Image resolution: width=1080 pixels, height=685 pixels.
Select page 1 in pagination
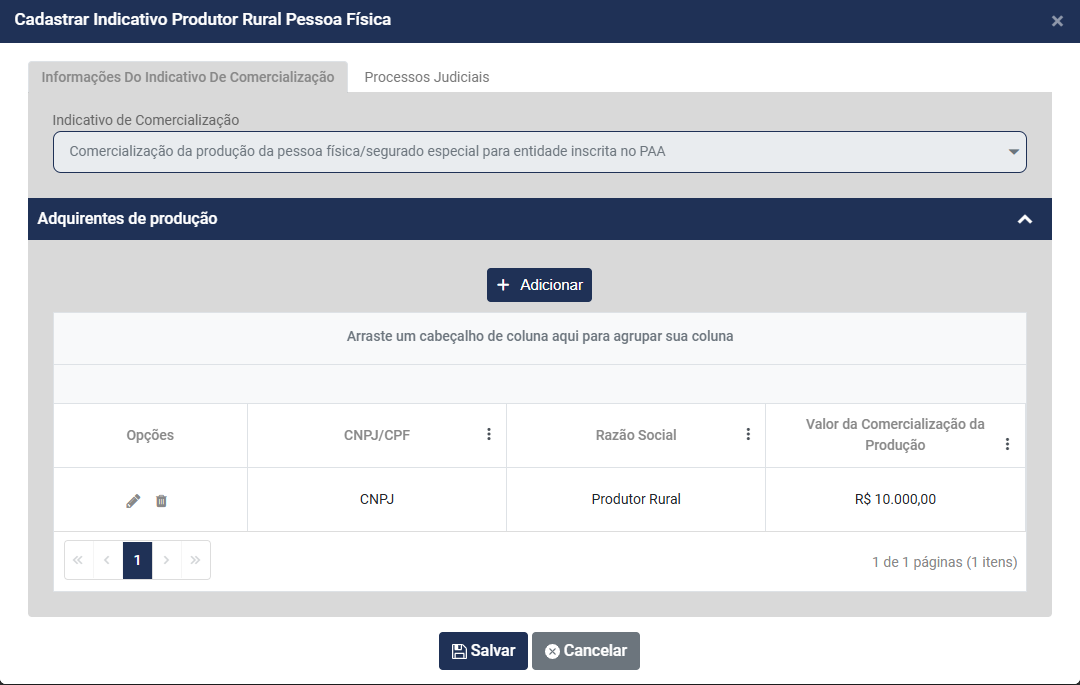click(x=137, y=561)
